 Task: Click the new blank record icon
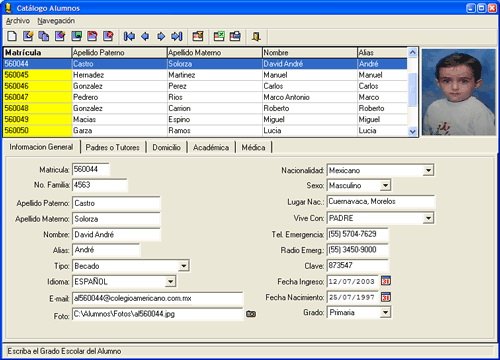(x=12, y=36)
